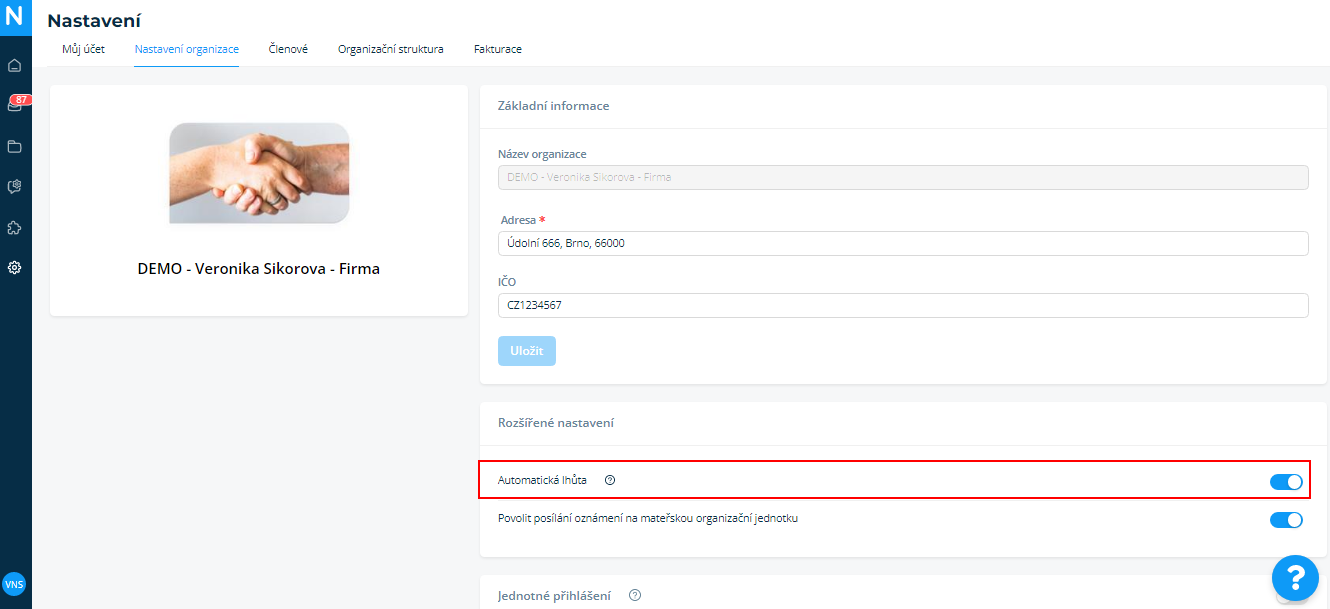Open the Členové tab
The image size is (1330, 609).
point(288,49)
